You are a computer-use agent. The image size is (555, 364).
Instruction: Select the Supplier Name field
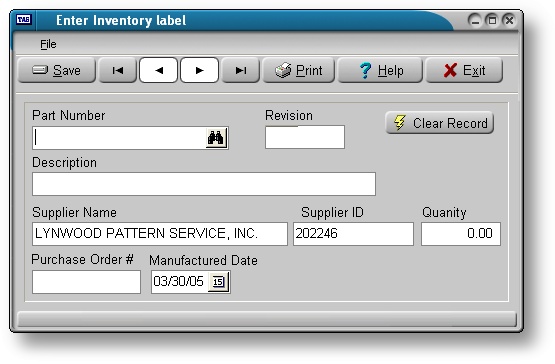[160, 234]
